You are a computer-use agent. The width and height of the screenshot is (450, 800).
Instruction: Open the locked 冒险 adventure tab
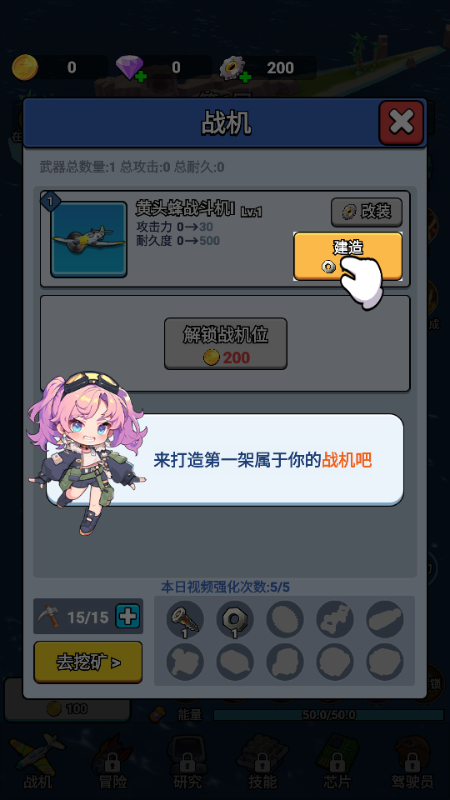pos(112,761)
